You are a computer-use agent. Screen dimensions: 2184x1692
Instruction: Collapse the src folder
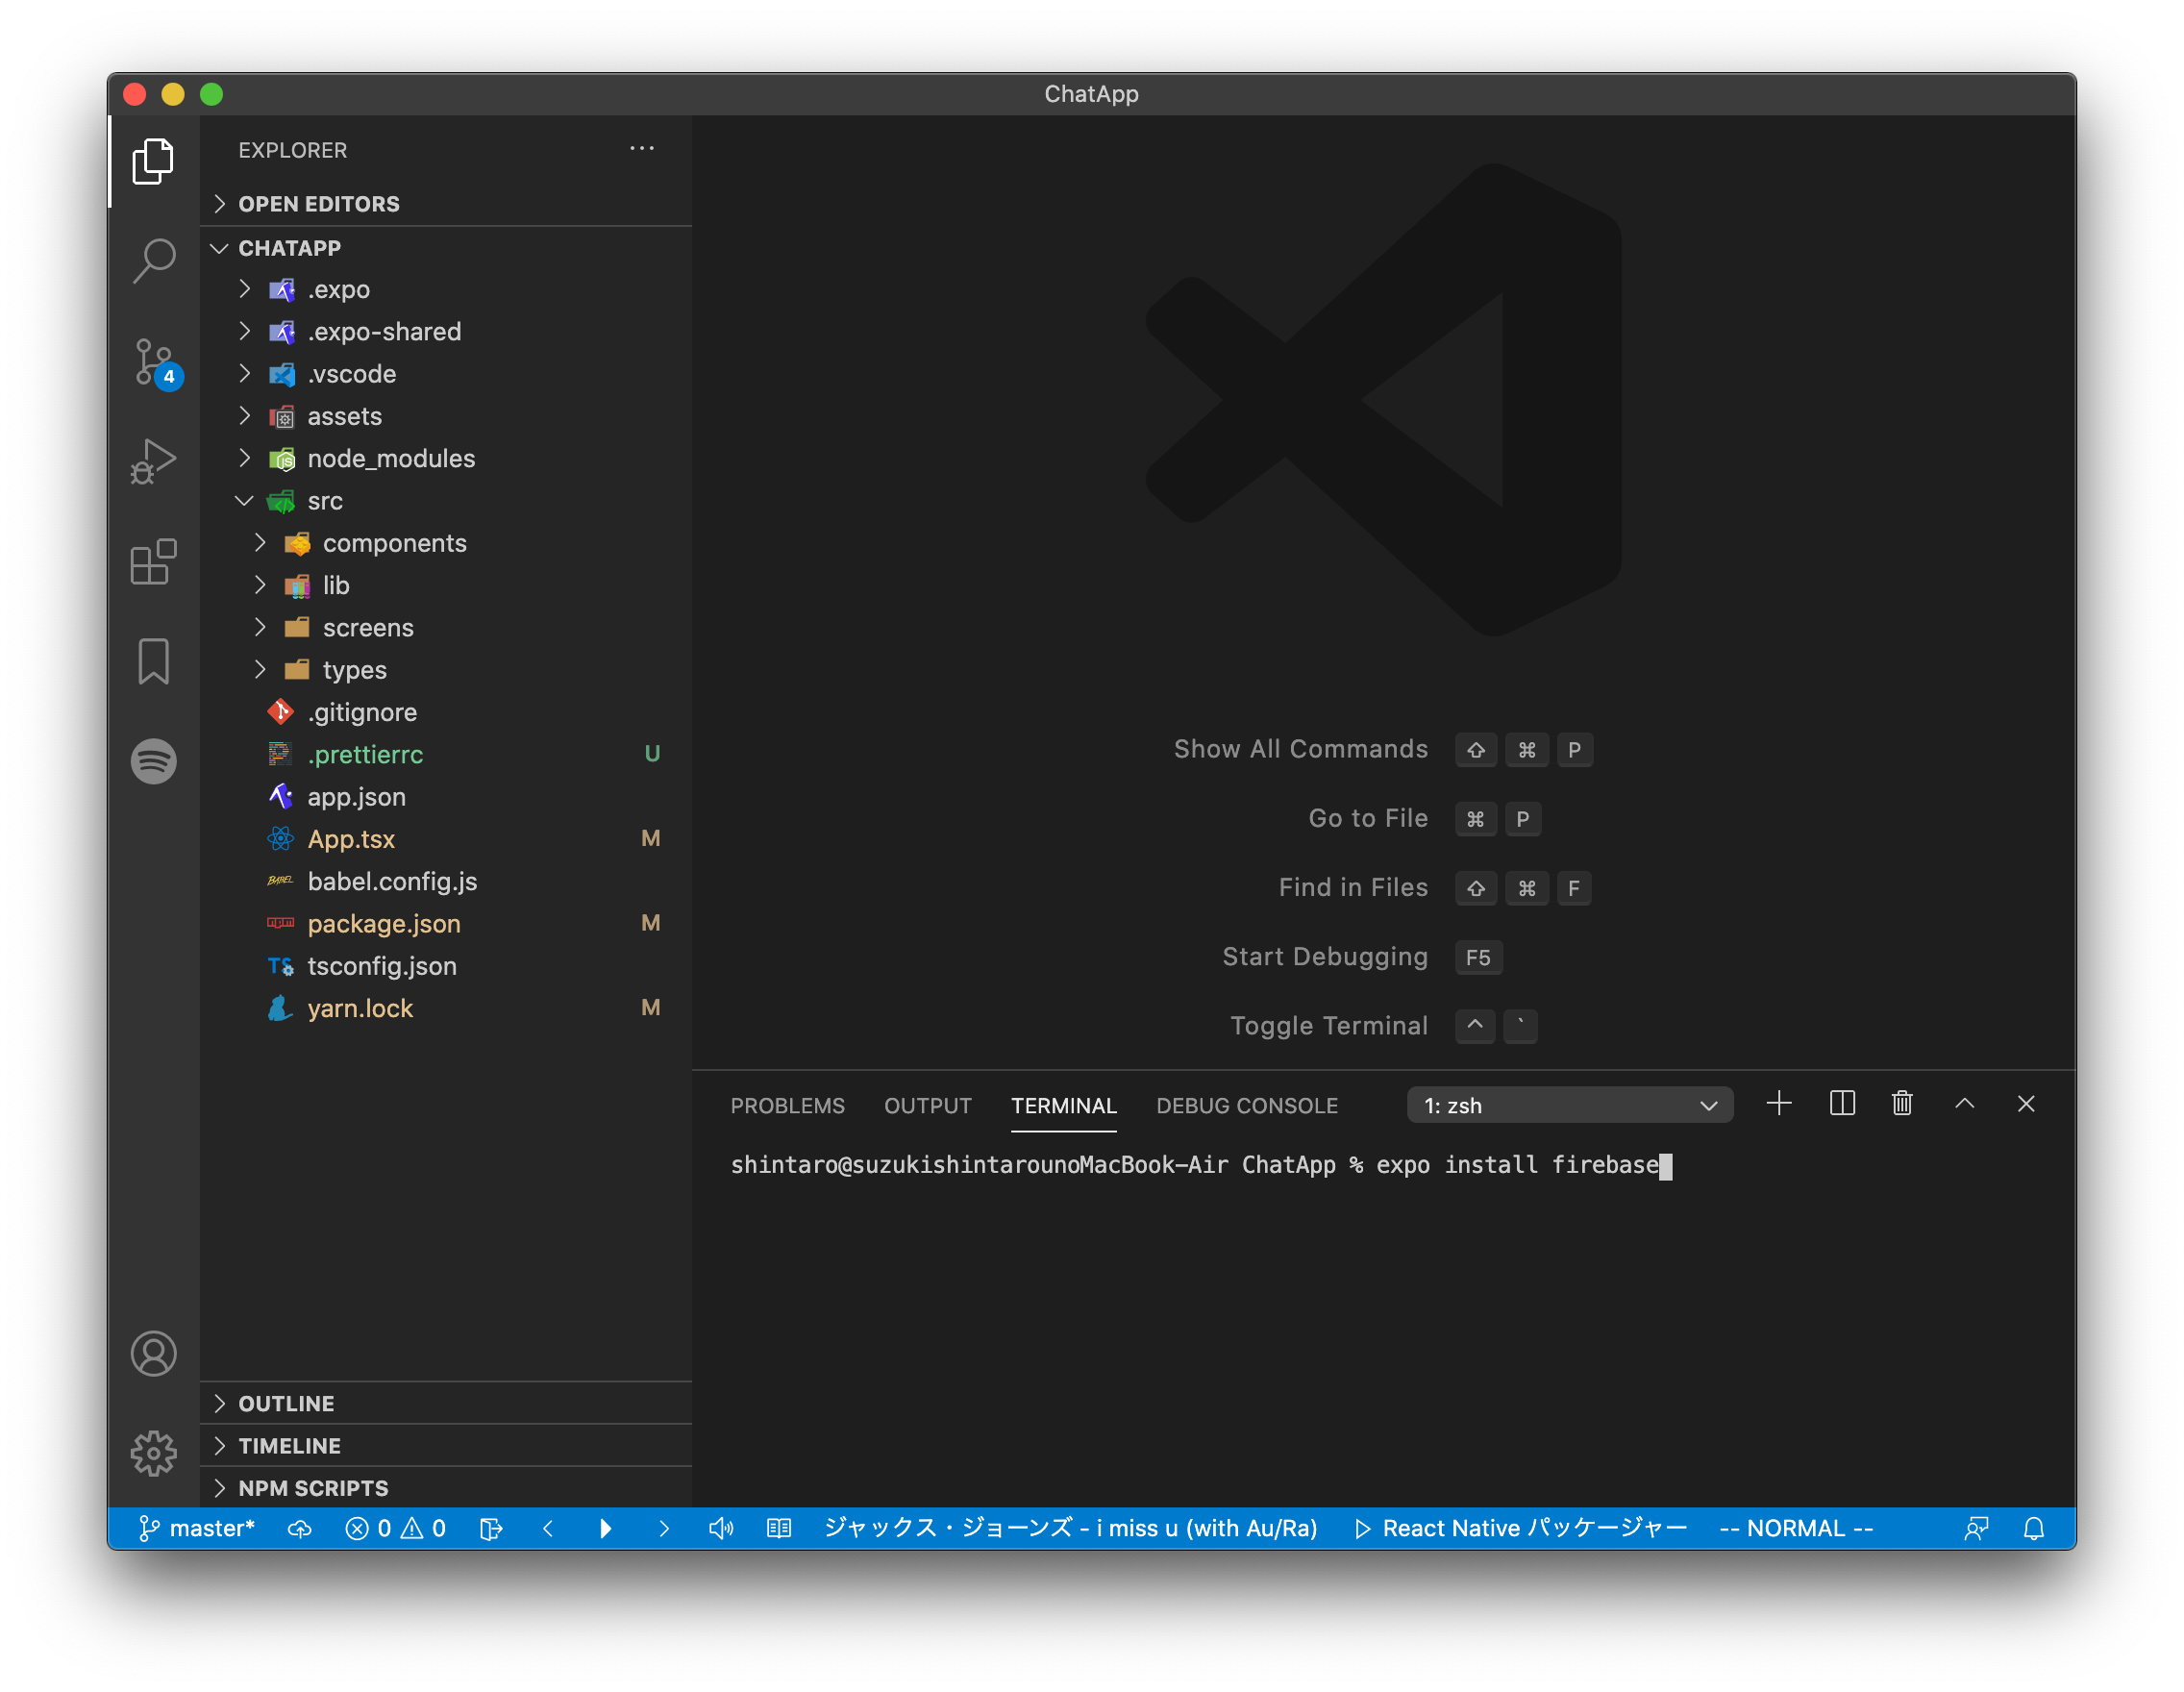point(325,501)
